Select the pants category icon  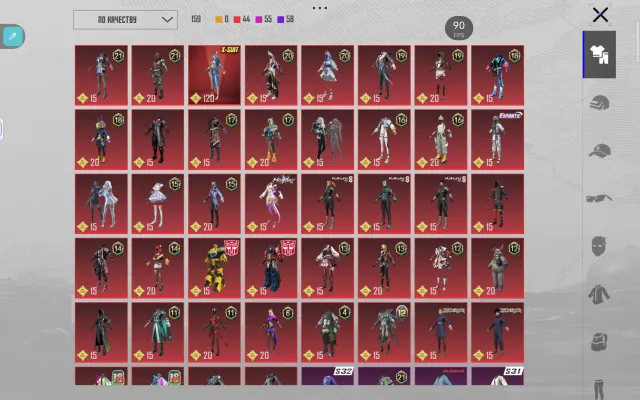point(599,389)
